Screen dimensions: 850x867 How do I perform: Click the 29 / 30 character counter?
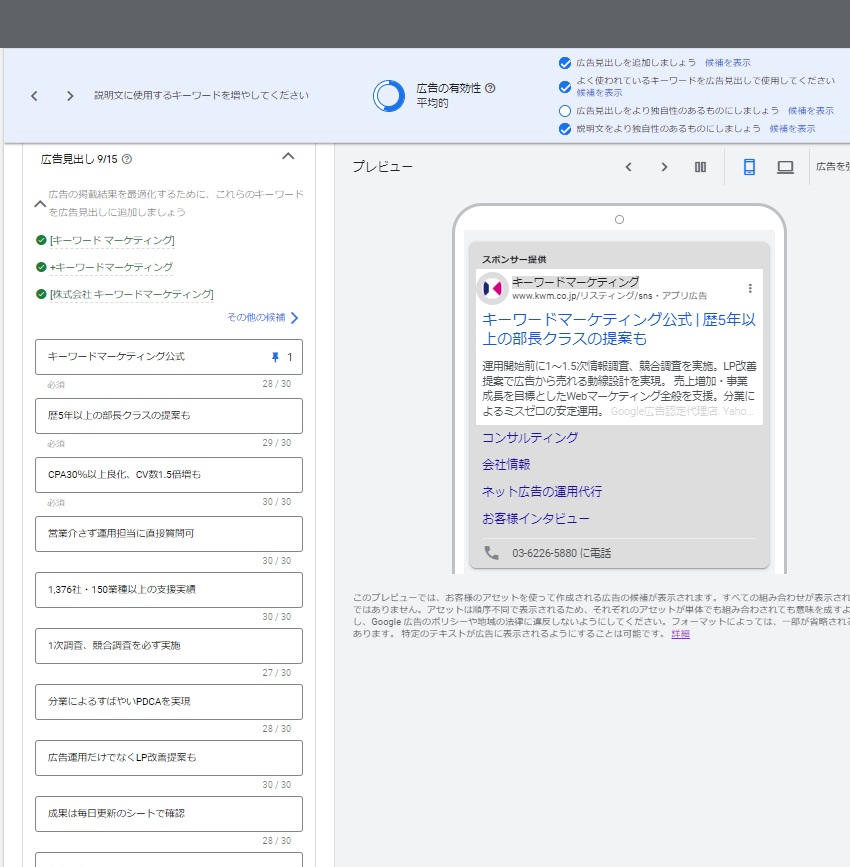[277, 443]
